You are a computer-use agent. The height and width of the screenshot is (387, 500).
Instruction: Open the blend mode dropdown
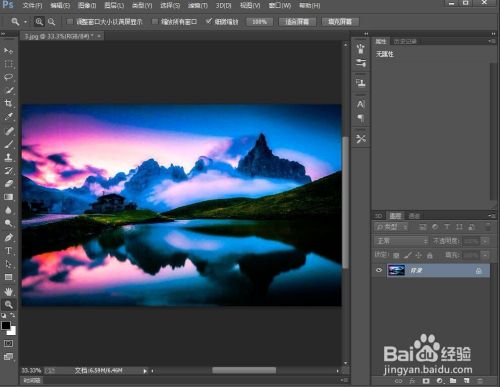[402, 241]
